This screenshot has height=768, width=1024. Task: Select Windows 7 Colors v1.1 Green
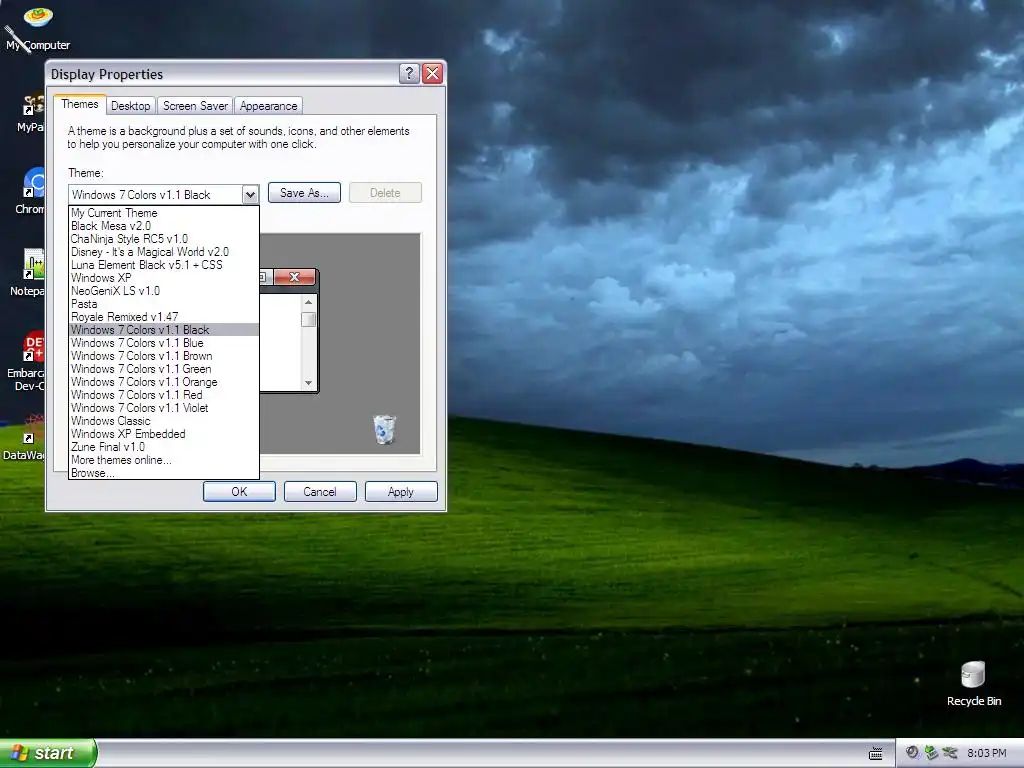coord(164,369)
